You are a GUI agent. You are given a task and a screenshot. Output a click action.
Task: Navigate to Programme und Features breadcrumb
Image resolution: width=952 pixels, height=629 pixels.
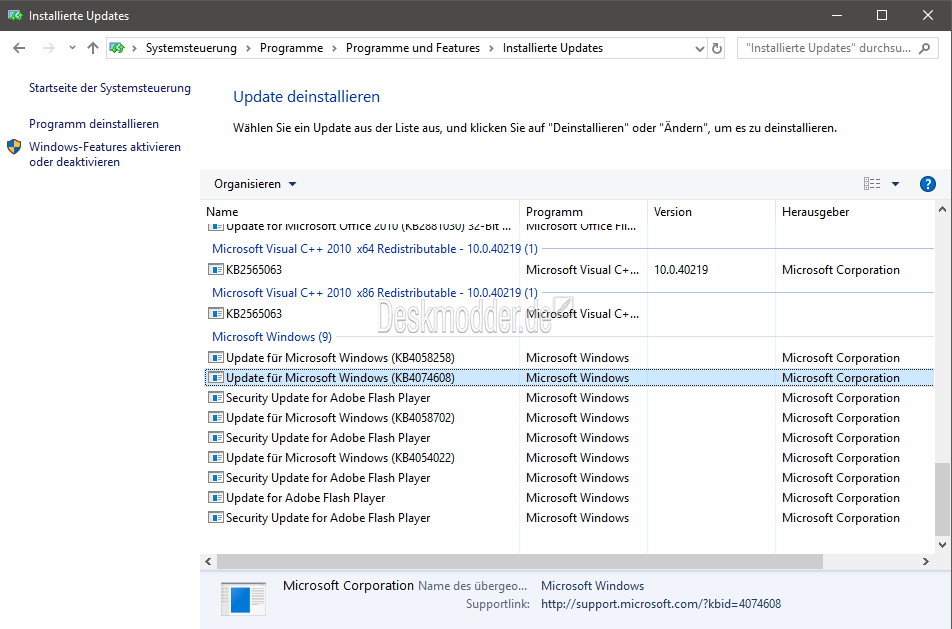tap(413, 48)
